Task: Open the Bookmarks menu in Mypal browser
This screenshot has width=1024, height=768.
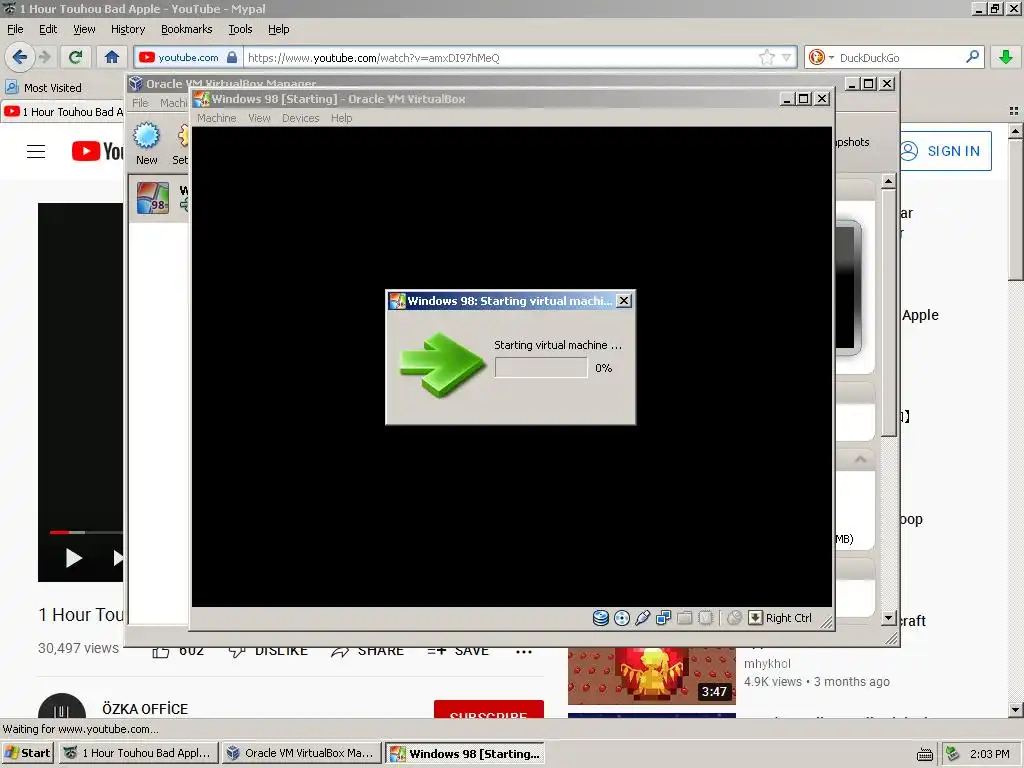Action: (x=186, y=29)
